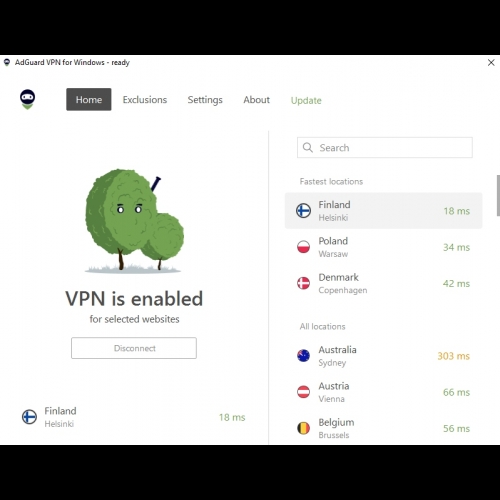Image resolution: width=500 pixels, height=500 pixels.
Task: Click the title bar AdGuard app icon
Action: (x=7, y=62)
